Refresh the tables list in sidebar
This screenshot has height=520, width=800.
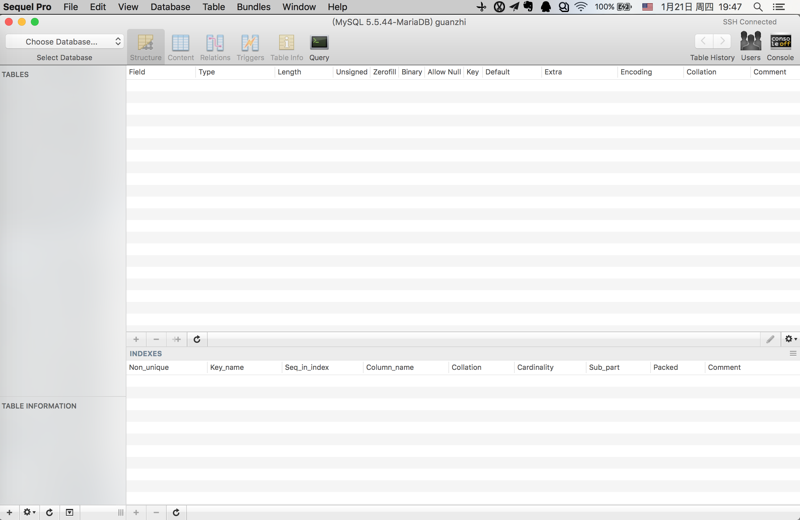(x=49, y=512)
